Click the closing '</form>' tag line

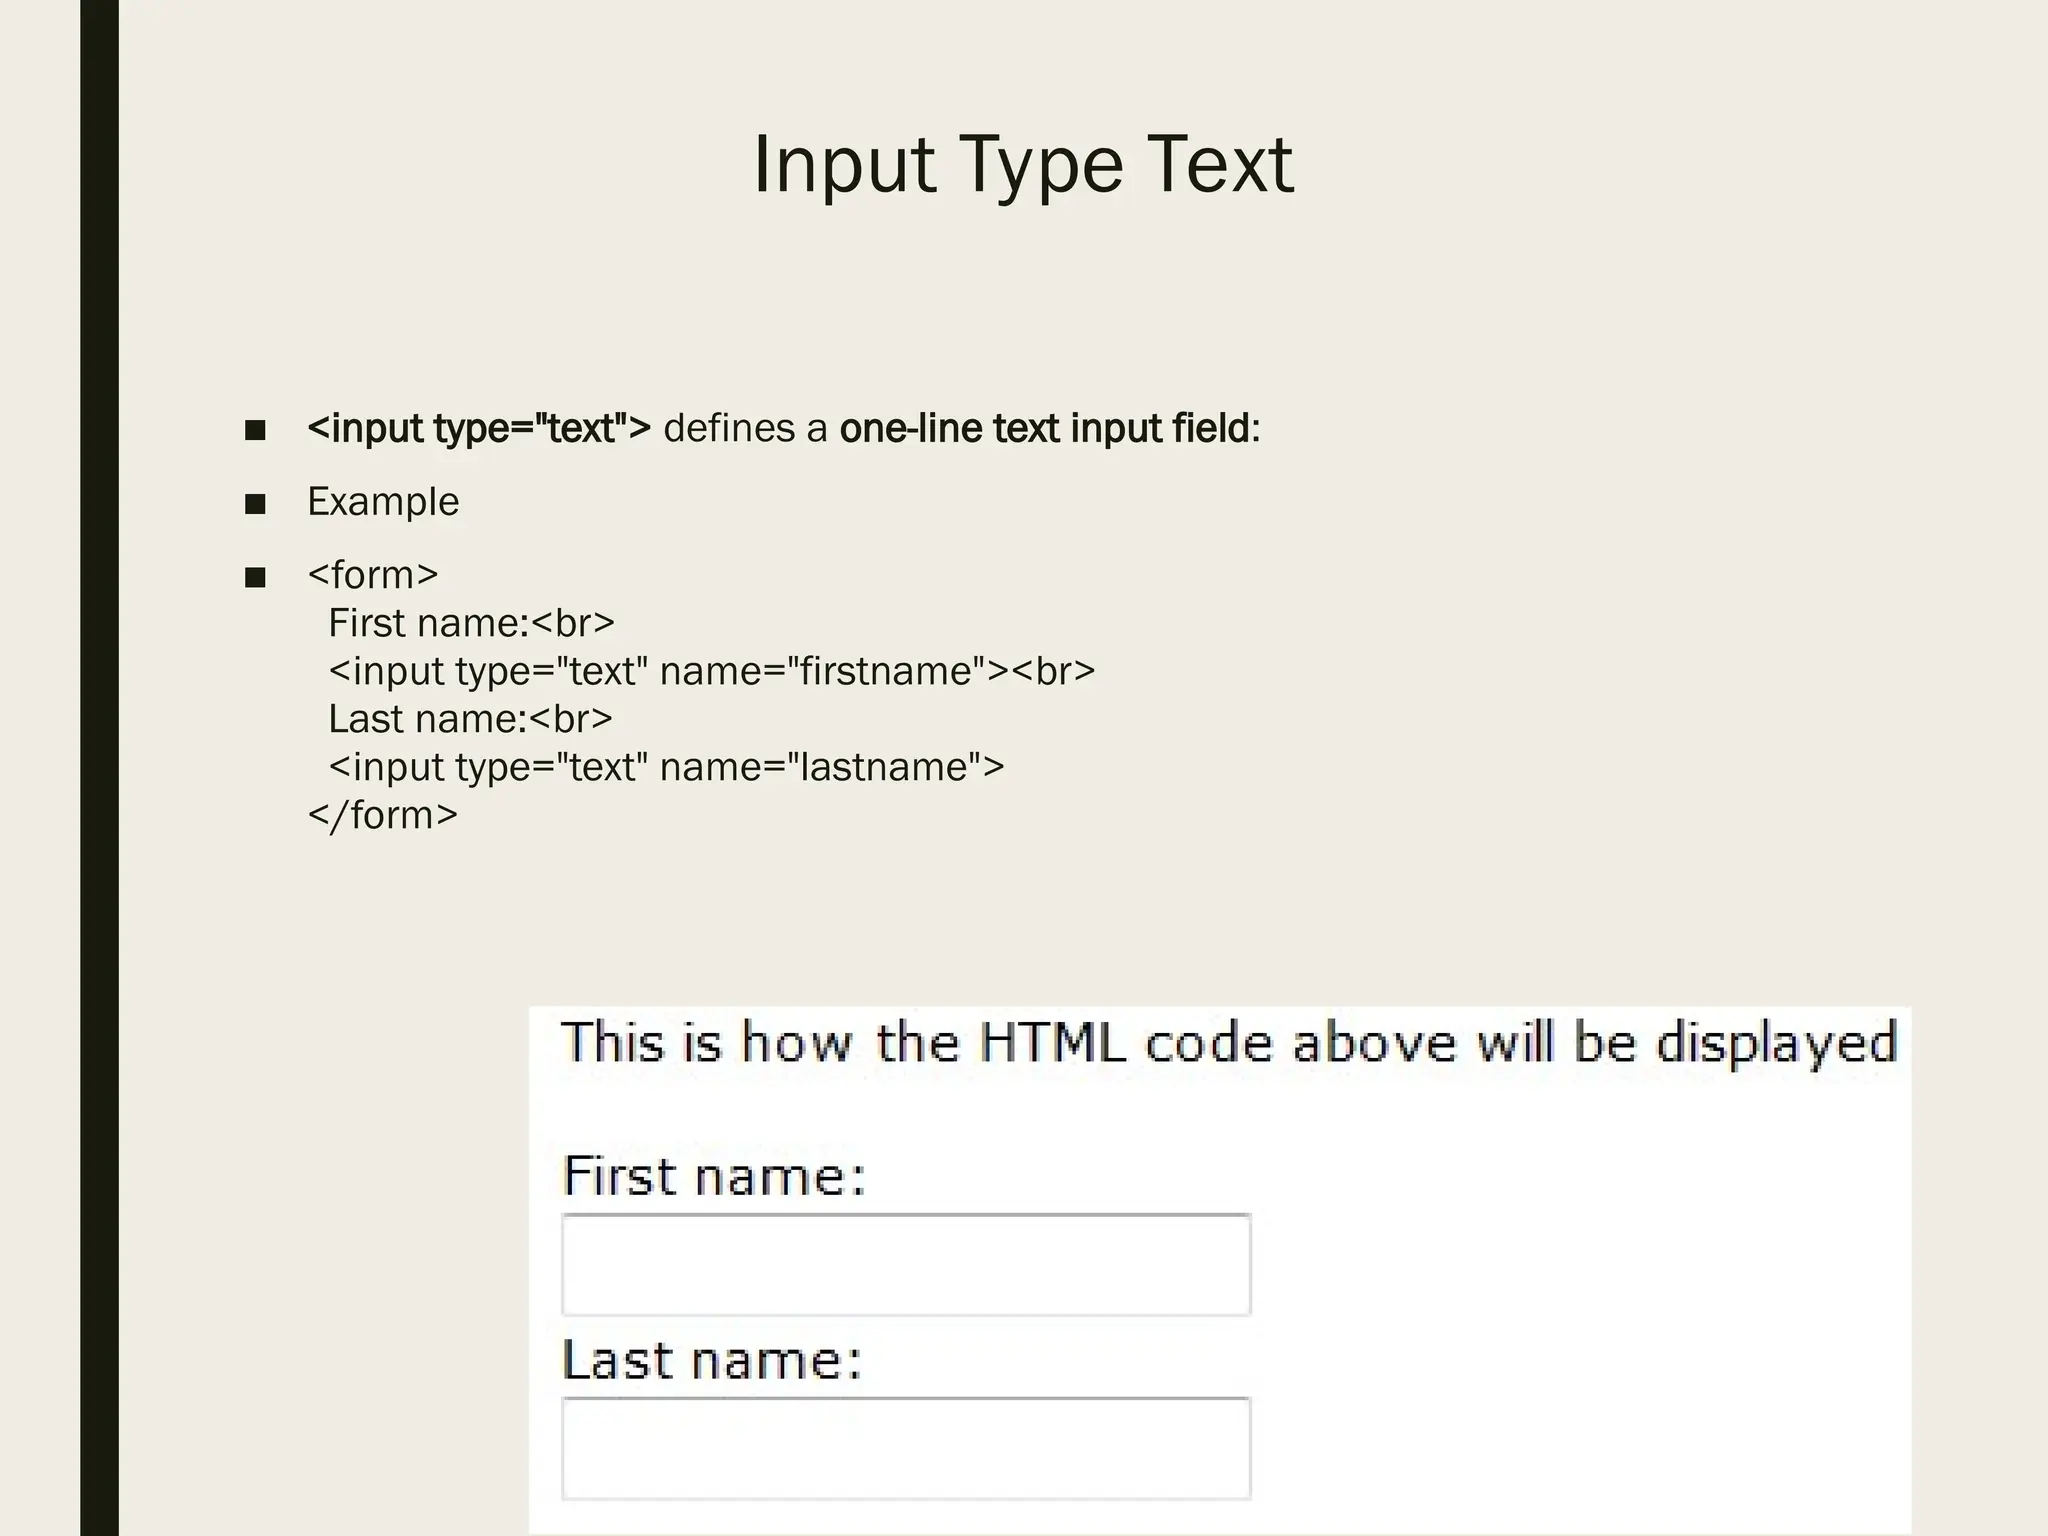tap(383, 815)
